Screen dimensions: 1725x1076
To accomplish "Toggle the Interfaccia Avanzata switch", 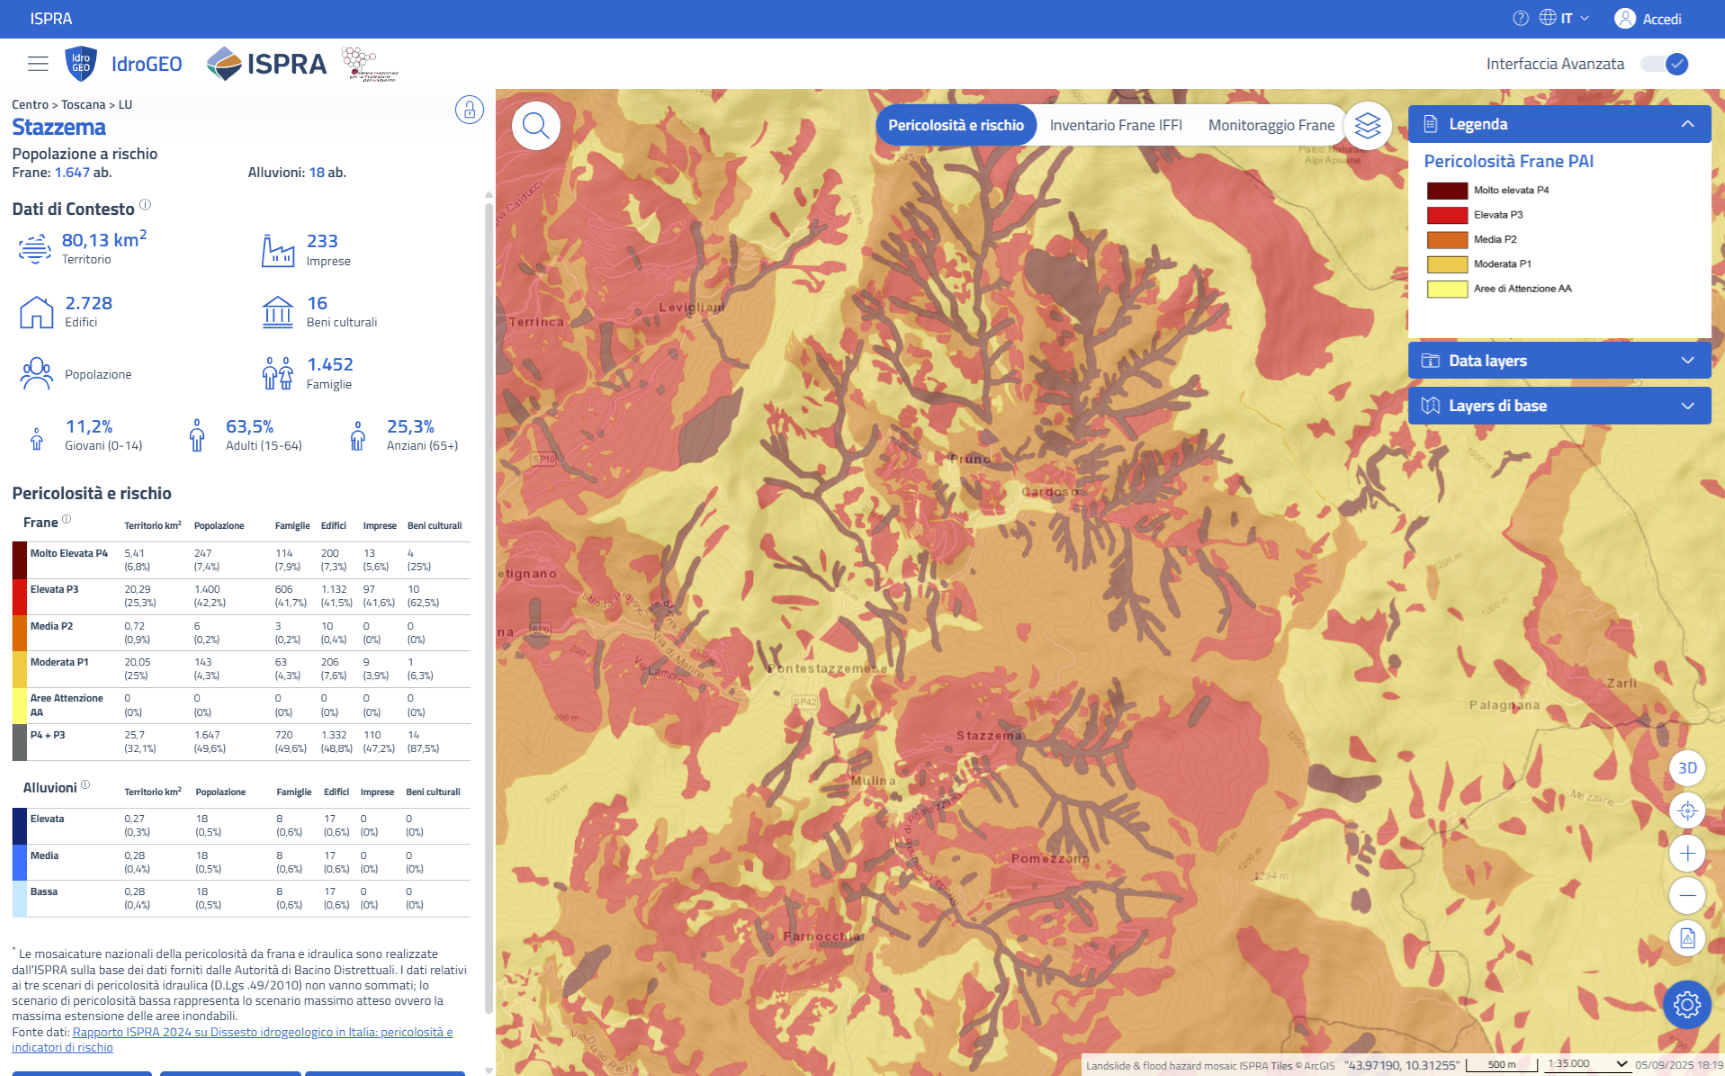I will 1666,64.
